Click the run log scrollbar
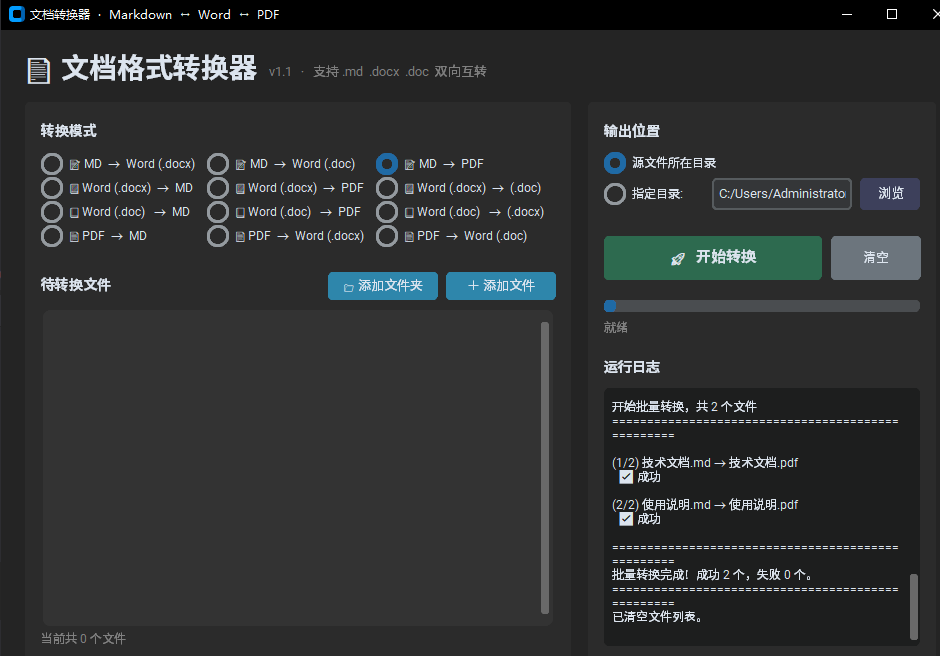This screenshot has width=940, height=656. coord(914,607)
